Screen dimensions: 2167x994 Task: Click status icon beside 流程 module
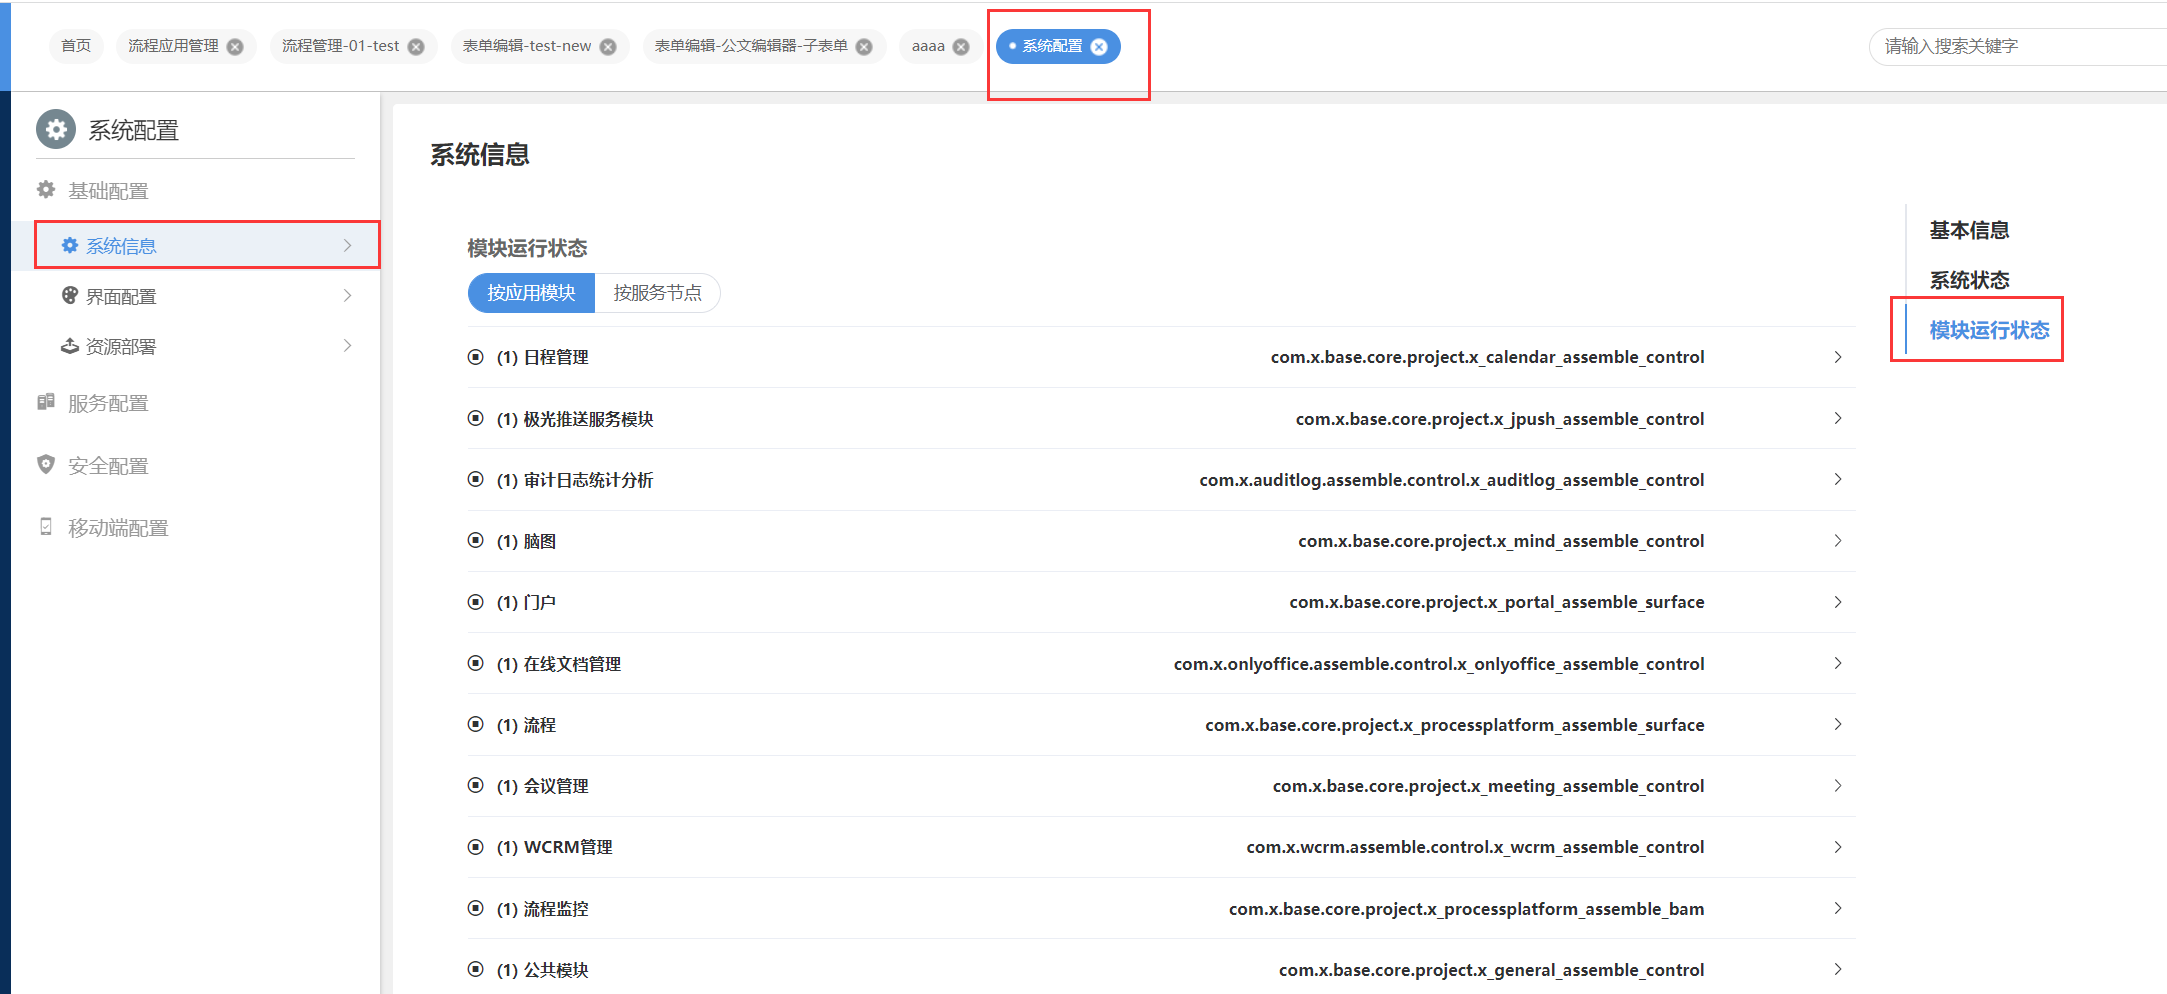(476, 724)
